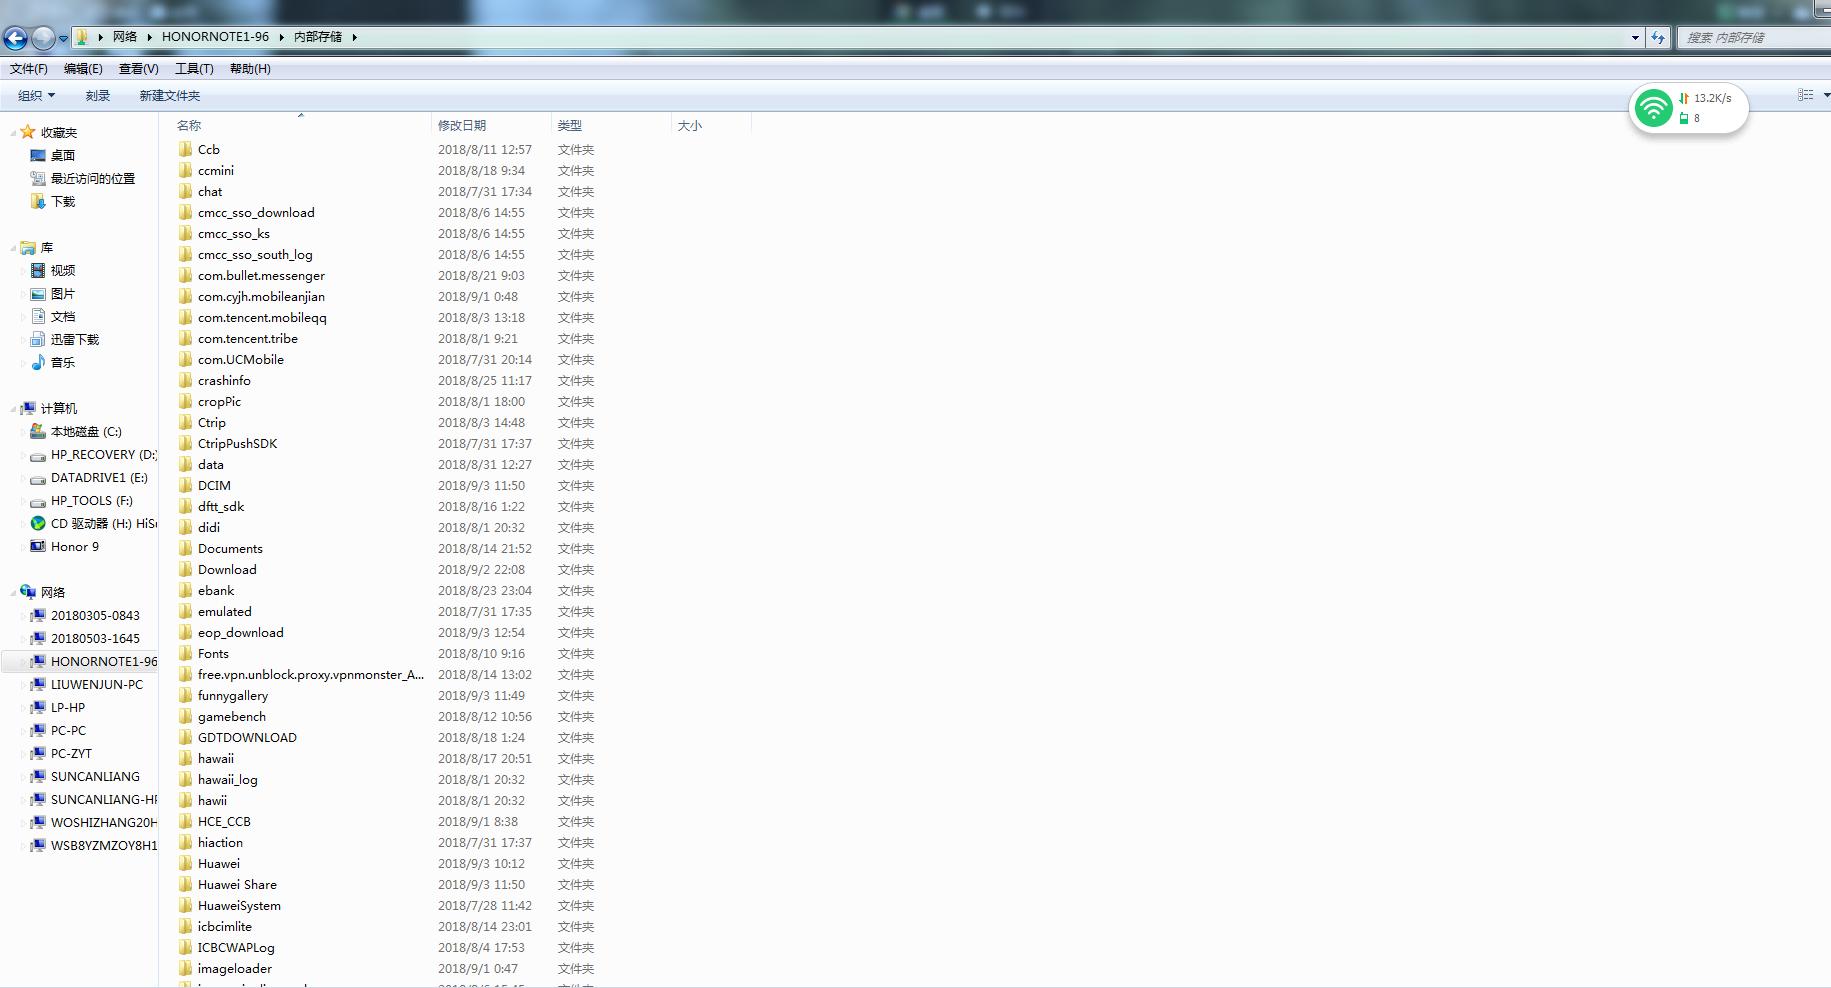Select the crashinfo folder icon
1831x988 pixels.
(x=185, y=380)
